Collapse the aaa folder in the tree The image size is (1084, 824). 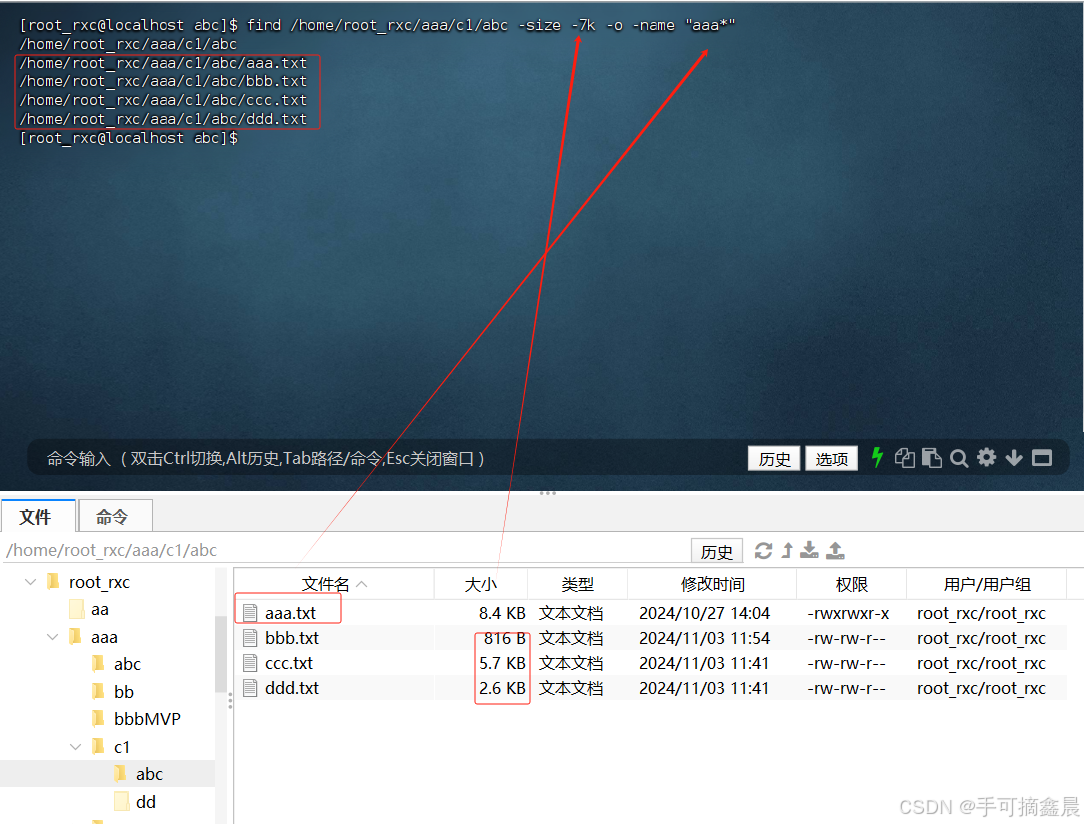coord(53,635)
